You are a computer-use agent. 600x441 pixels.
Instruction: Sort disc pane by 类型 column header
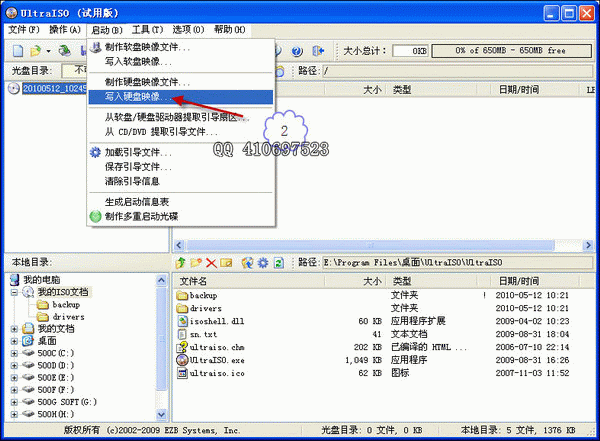(433, 90)
